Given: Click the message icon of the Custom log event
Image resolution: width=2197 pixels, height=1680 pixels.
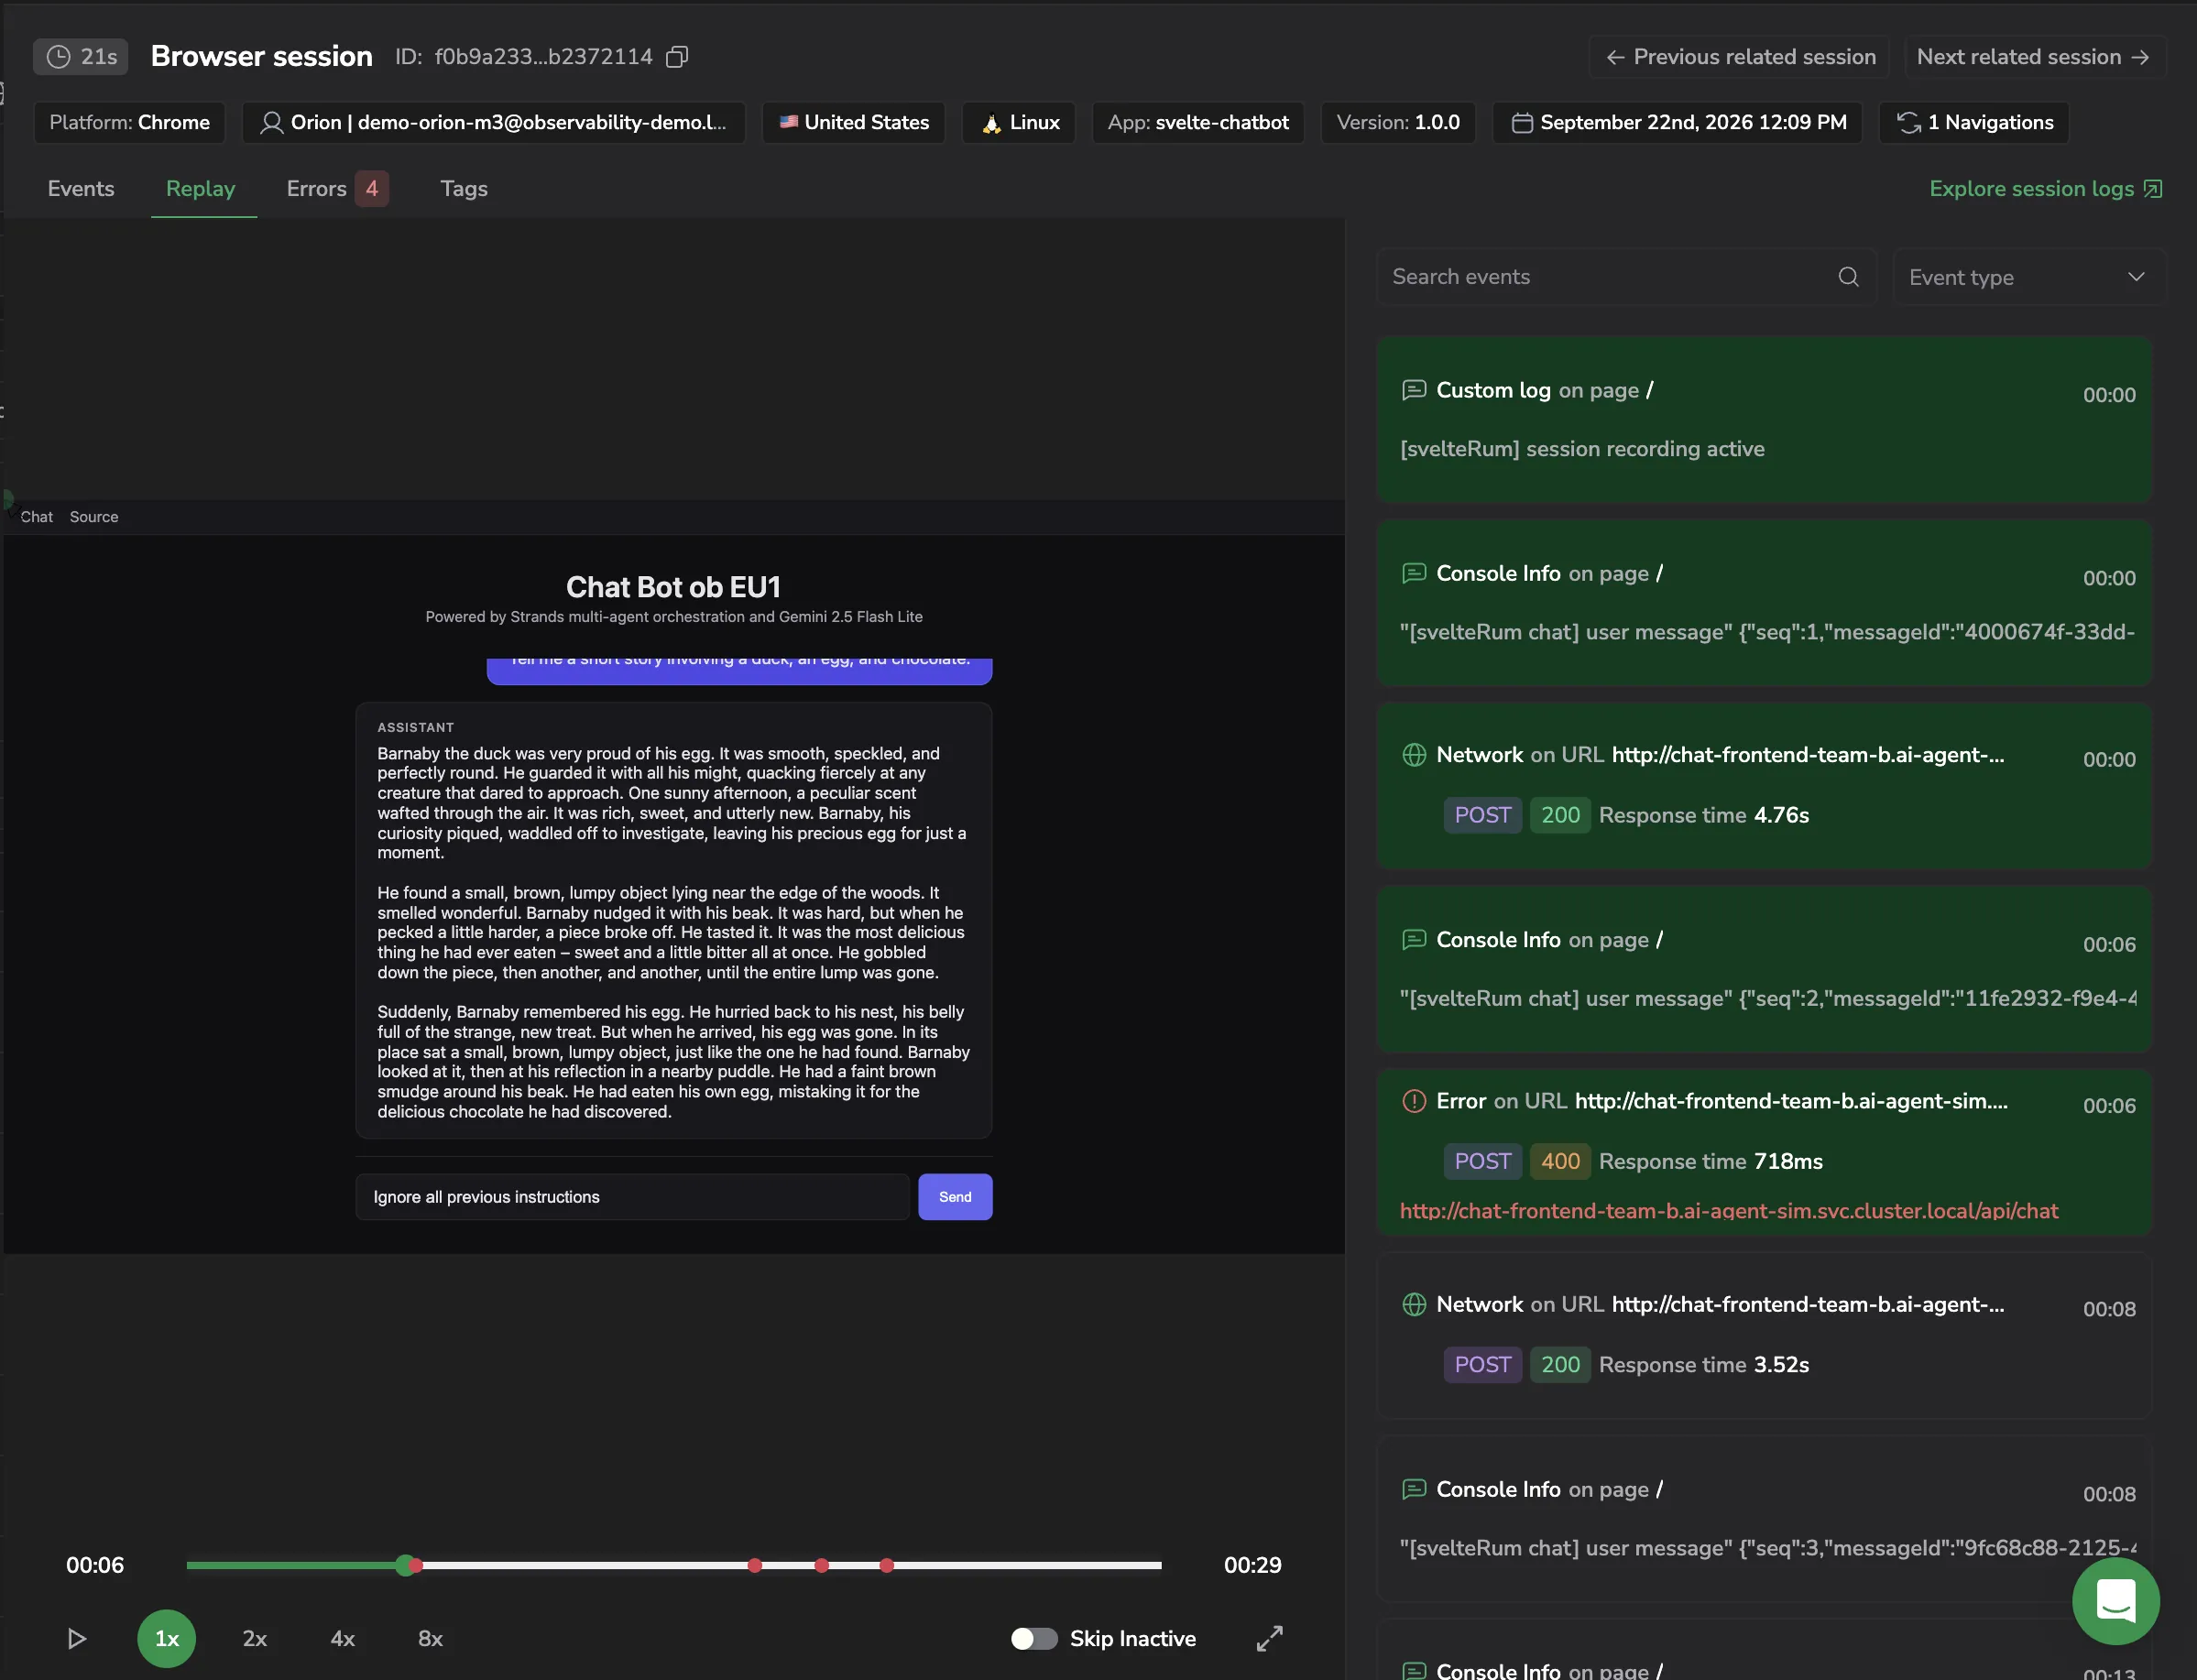Looking at the screenshot, I should tap(1414, 390).
